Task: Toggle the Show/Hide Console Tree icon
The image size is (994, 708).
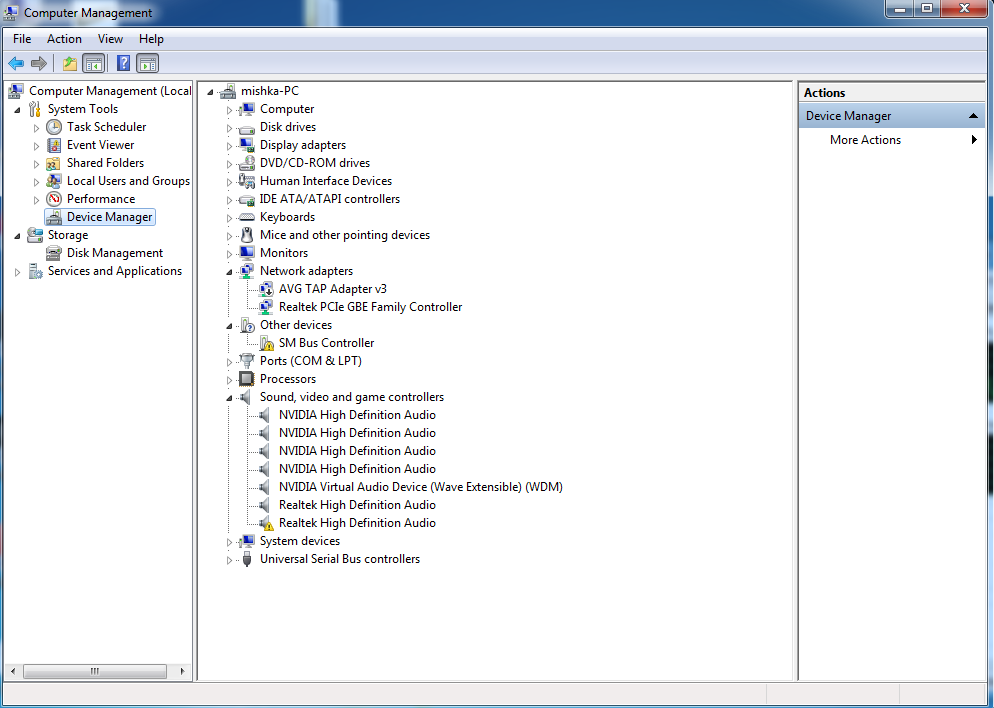Action: (94, 64)
